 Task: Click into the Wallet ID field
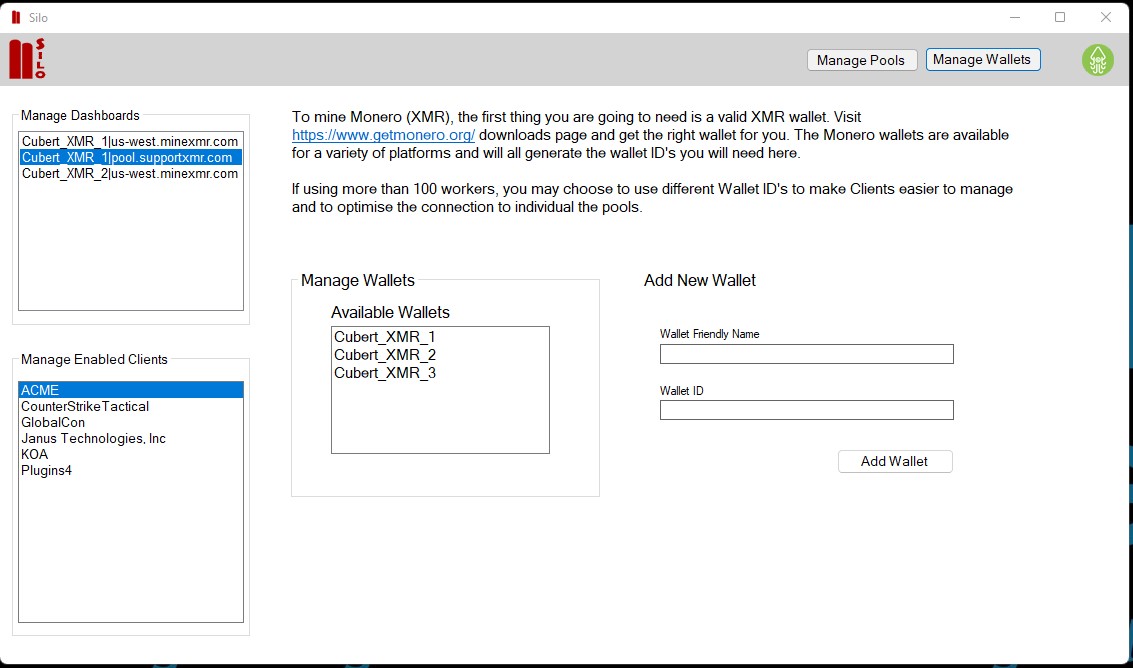806,410
